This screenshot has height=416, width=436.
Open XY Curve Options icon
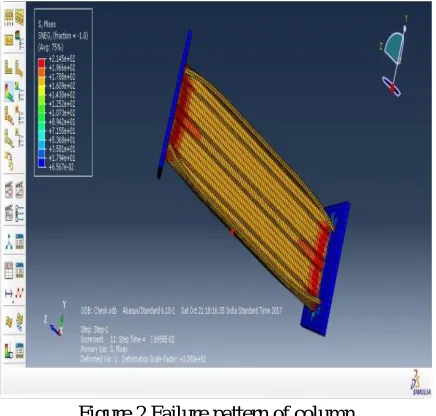(20, 294)
